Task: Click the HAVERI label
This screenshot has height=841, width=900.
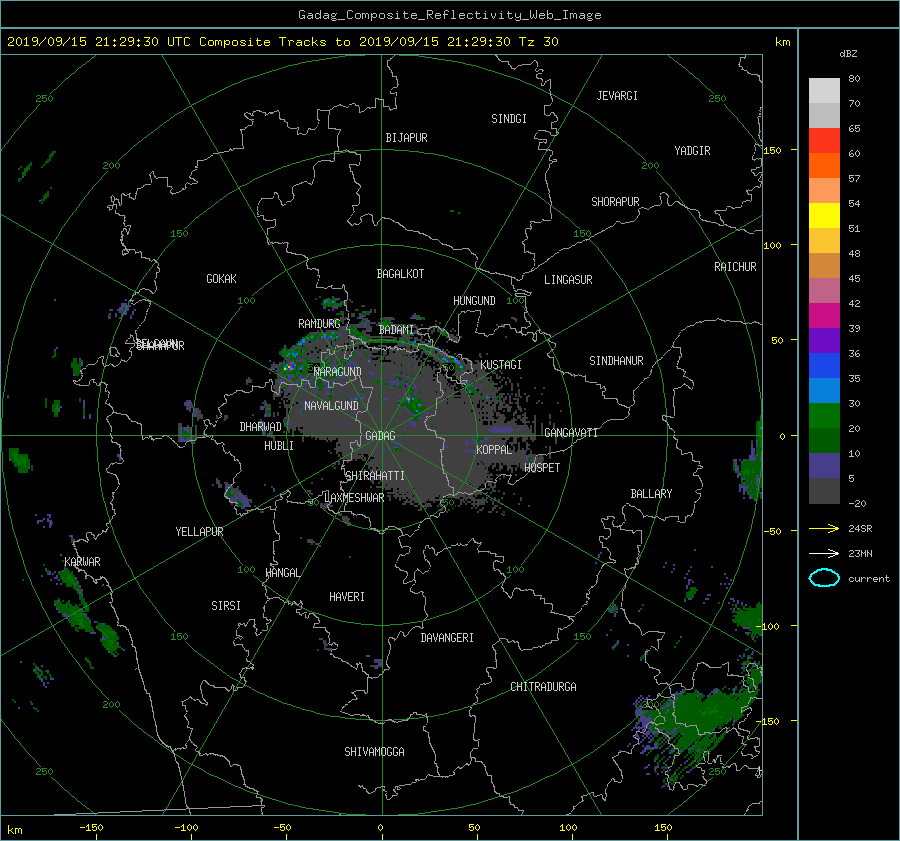Action: [x=347, y=597]
